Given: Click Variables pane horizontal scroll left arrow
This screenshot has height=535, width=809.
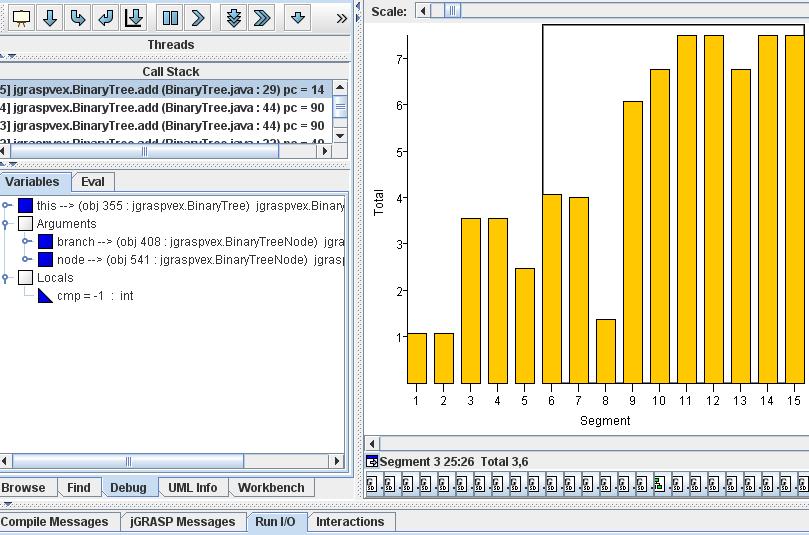Looking at the screenshot, I should click(x=5, y=461).
